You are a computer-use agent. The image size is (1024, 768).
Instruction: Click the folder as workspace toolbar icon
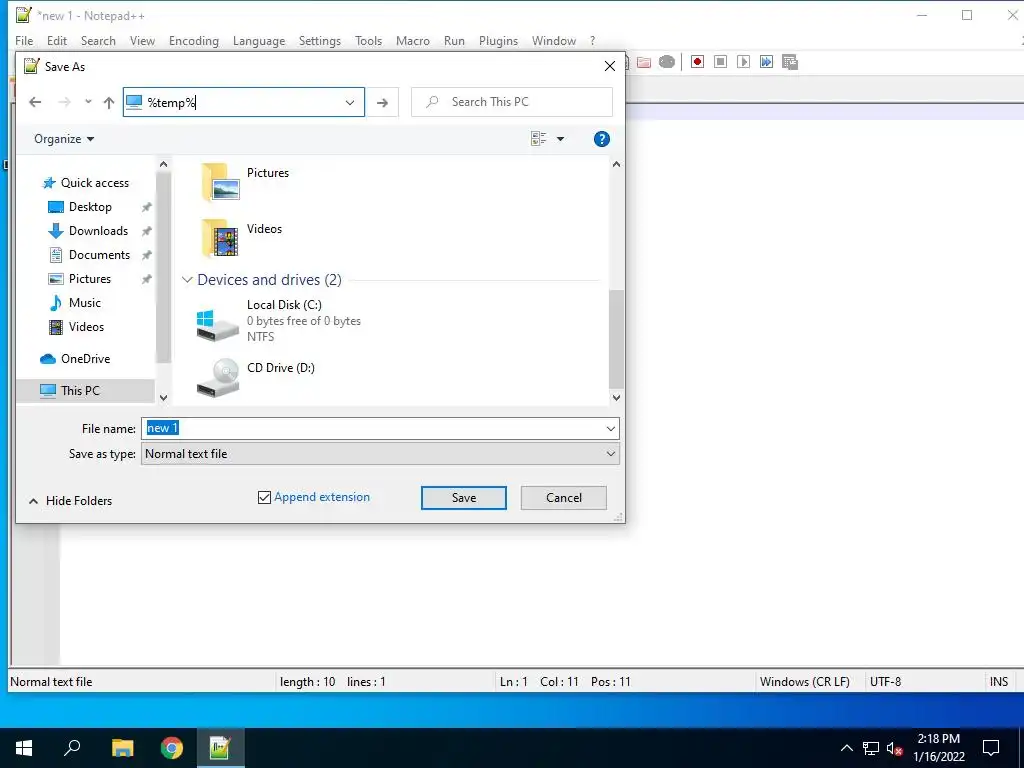644,62
